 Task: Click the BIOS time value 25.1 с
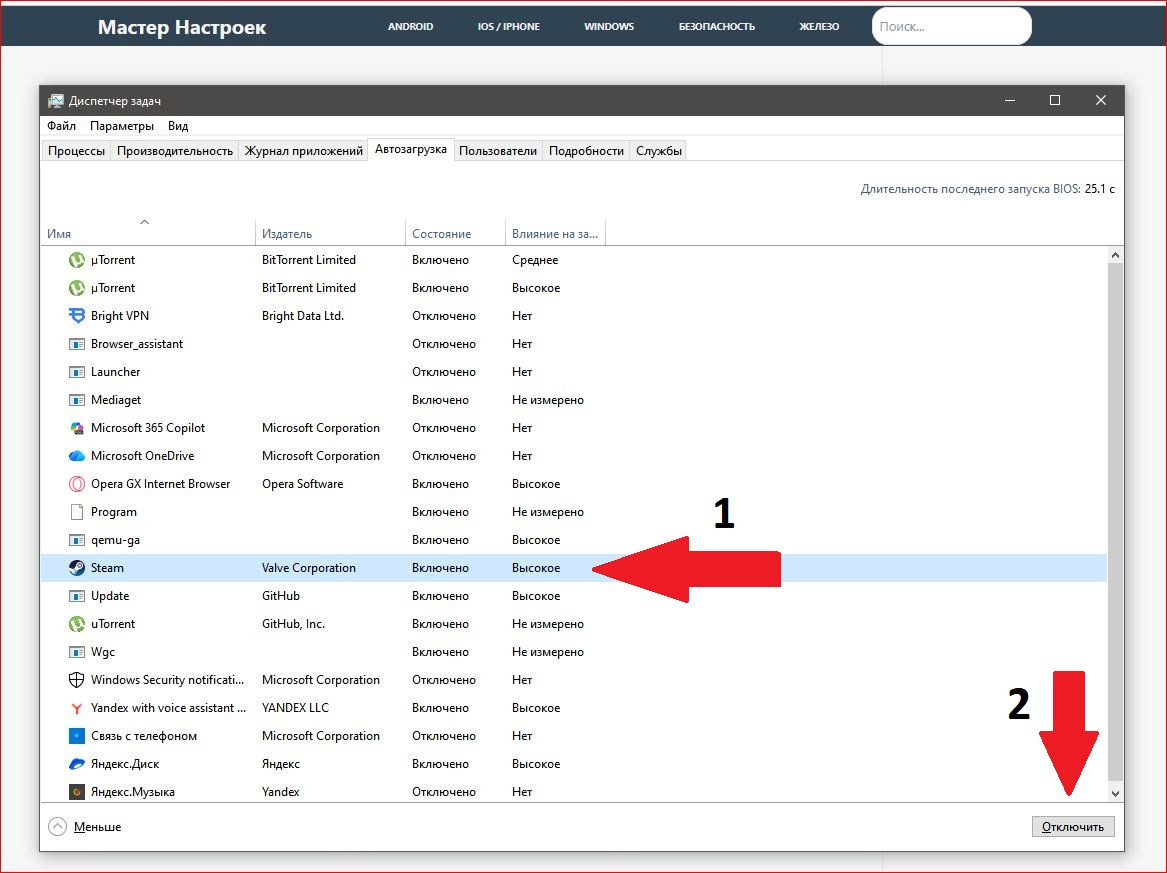pos(1099,189)
